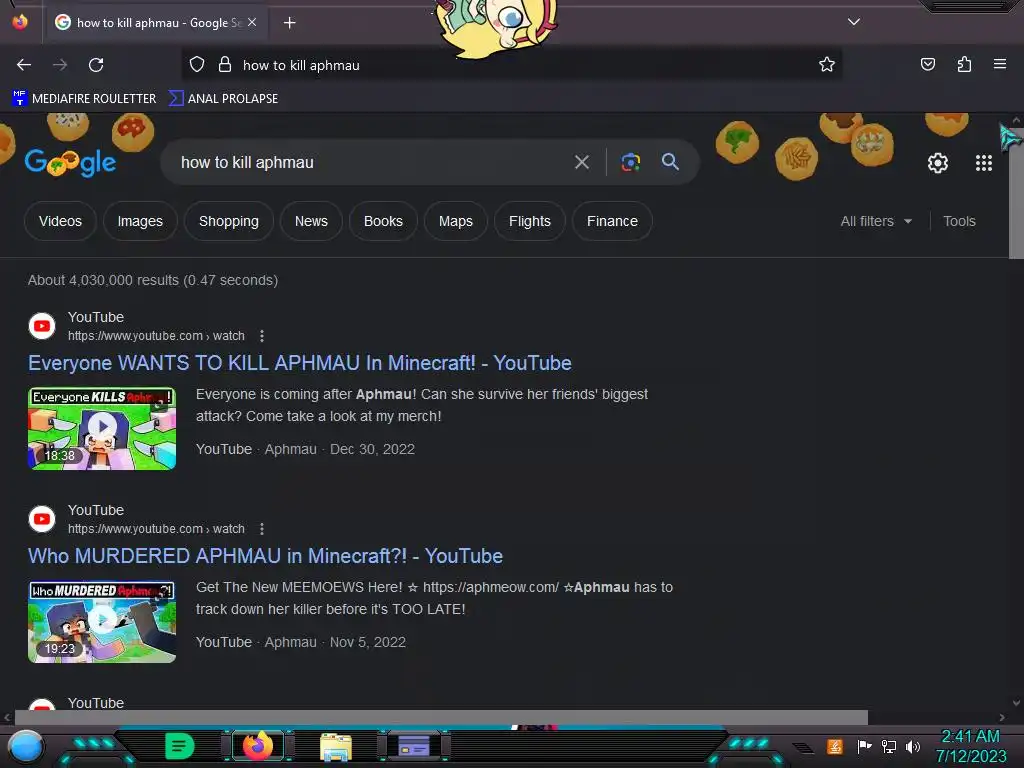Open network status tray icon
The image size is (1024, 768).
click(888, 746)
